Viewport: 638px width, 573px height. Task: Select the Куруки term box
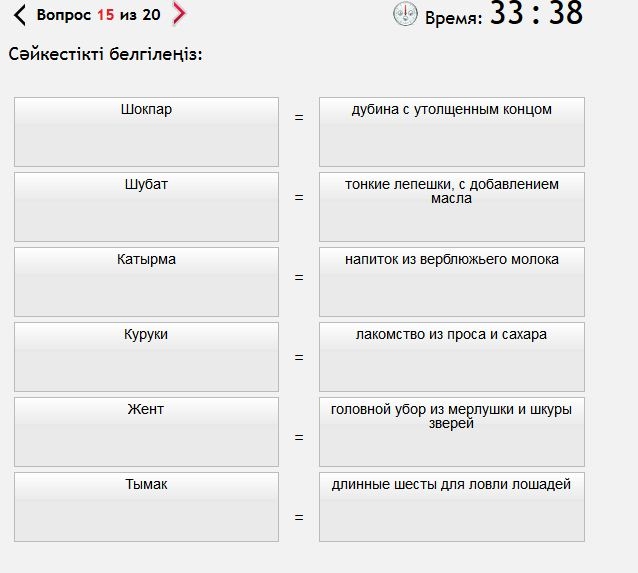(x=146, y=356)
